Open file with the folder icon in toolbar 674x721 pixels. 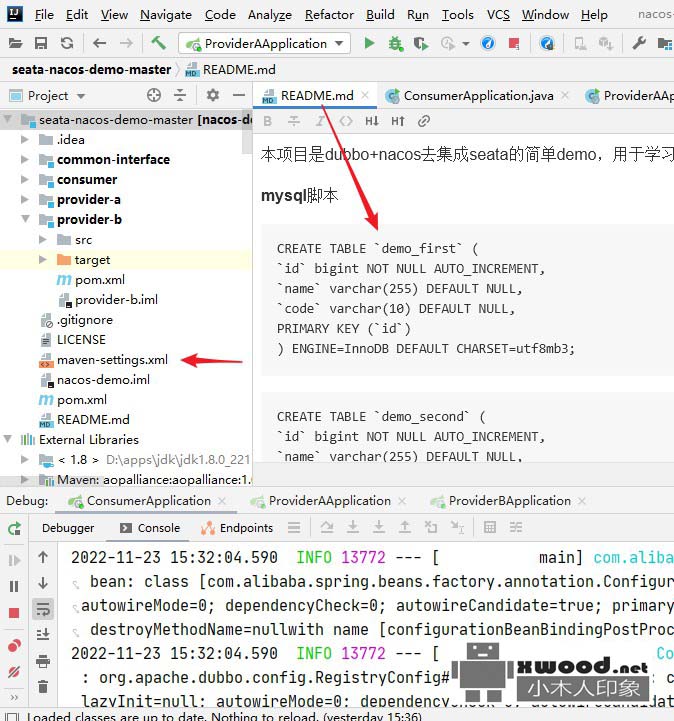pos(15,44)
